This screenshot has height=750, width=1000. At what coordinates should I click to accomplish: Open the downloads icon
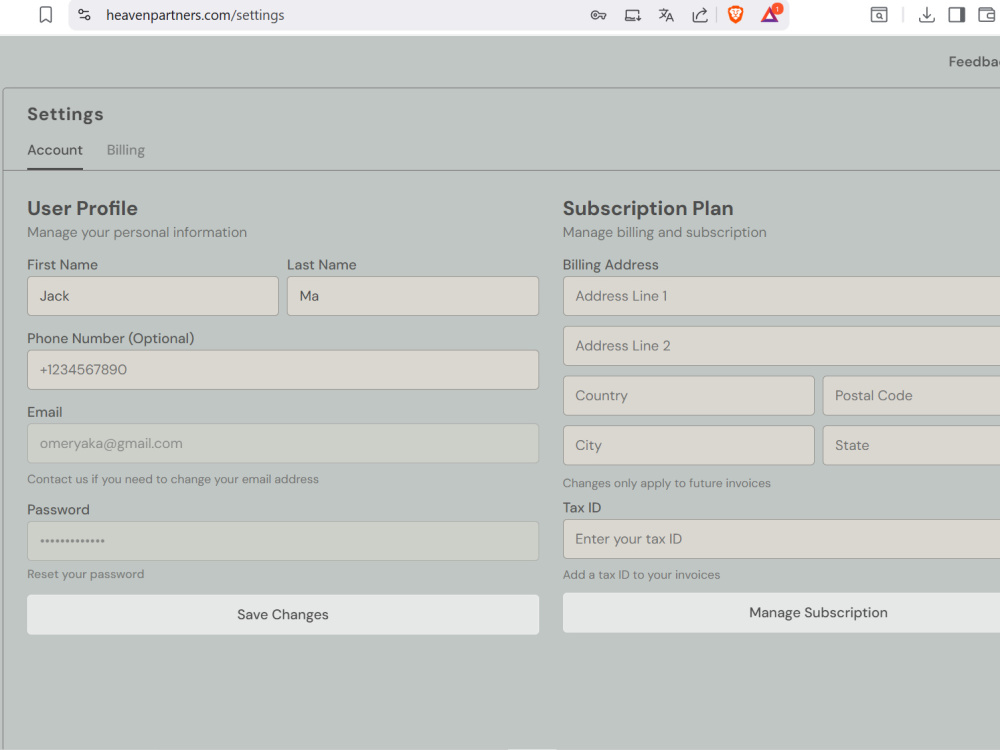927,15
